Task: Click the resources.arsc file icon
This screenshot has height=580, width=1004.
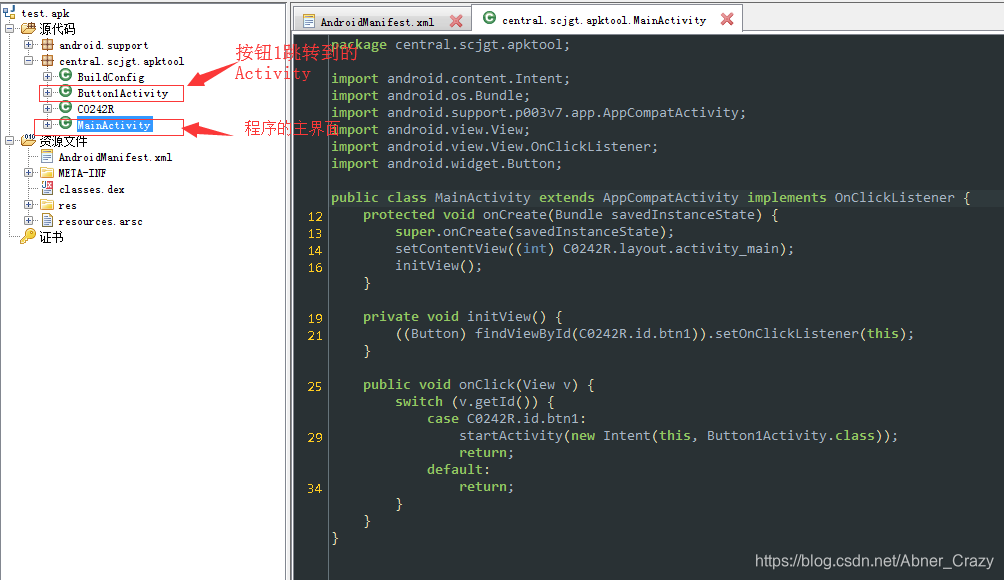Action: [47, 221]
